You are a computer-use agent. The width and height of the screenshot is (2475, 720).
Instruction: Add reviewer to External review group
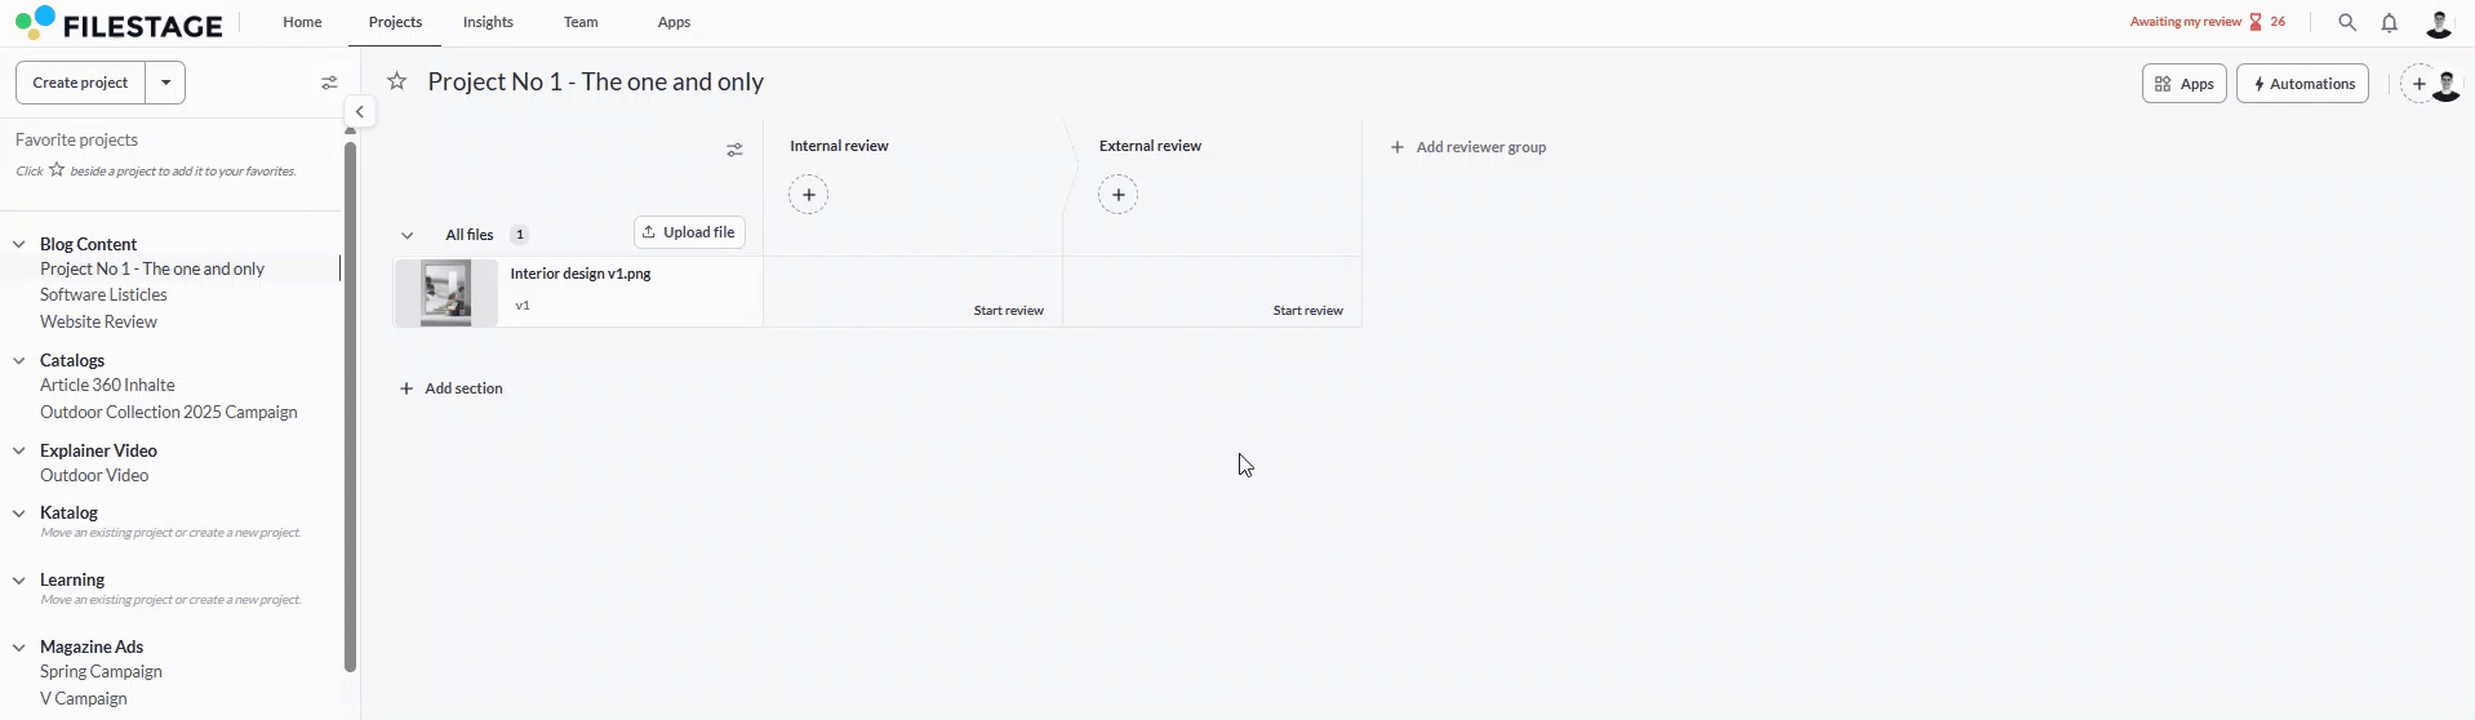[x=1118, y=195]
